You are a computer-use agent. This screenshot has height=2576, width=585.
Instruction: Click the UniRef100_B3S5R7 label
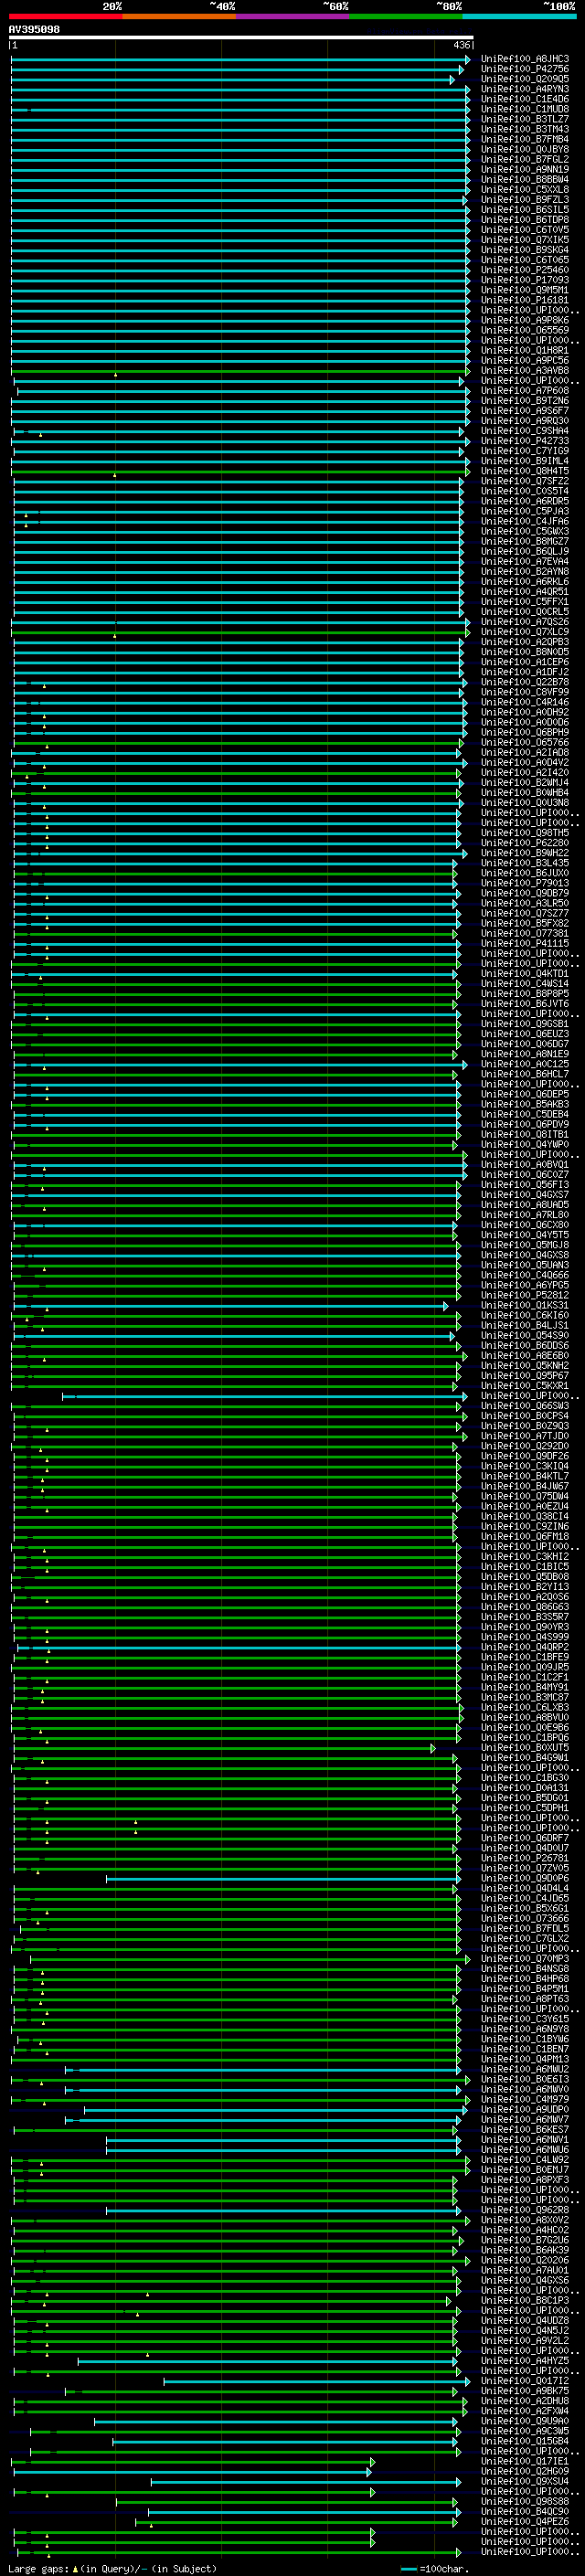click(525, 1617)
